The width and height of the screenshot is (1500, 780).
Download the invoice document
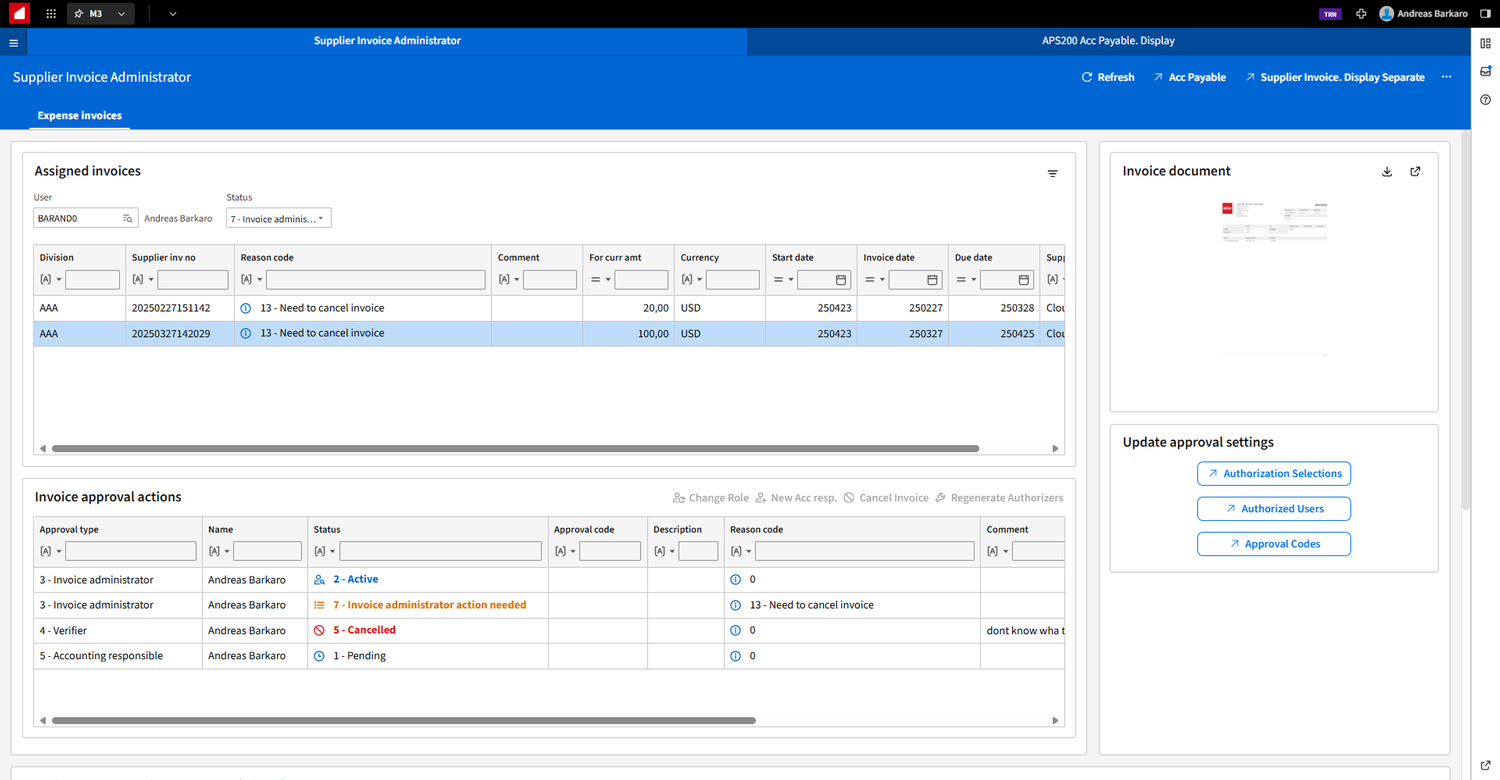point(1387,171)
